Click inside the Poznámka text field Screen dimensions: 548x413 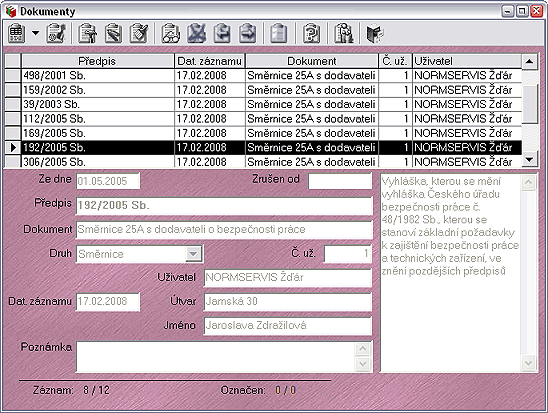(216, 357)
